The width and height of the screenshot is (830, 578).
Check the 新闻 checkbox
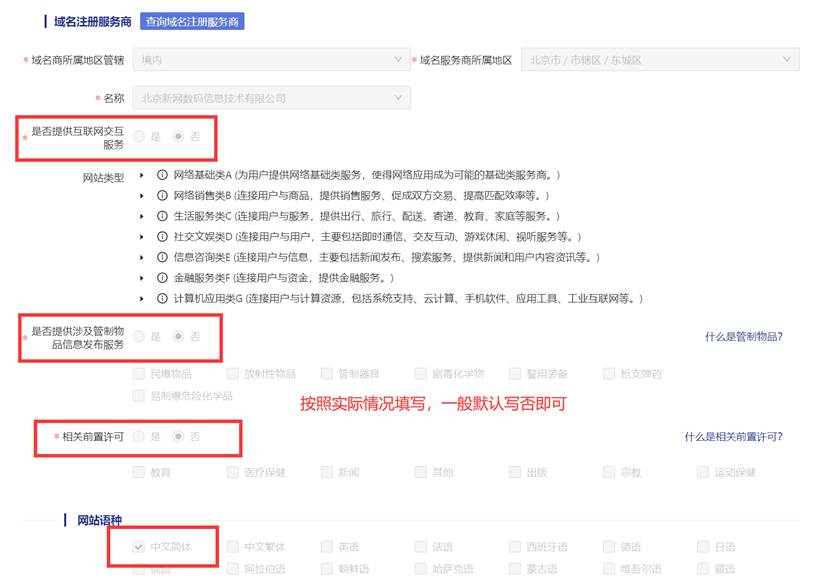click(327, 472)
